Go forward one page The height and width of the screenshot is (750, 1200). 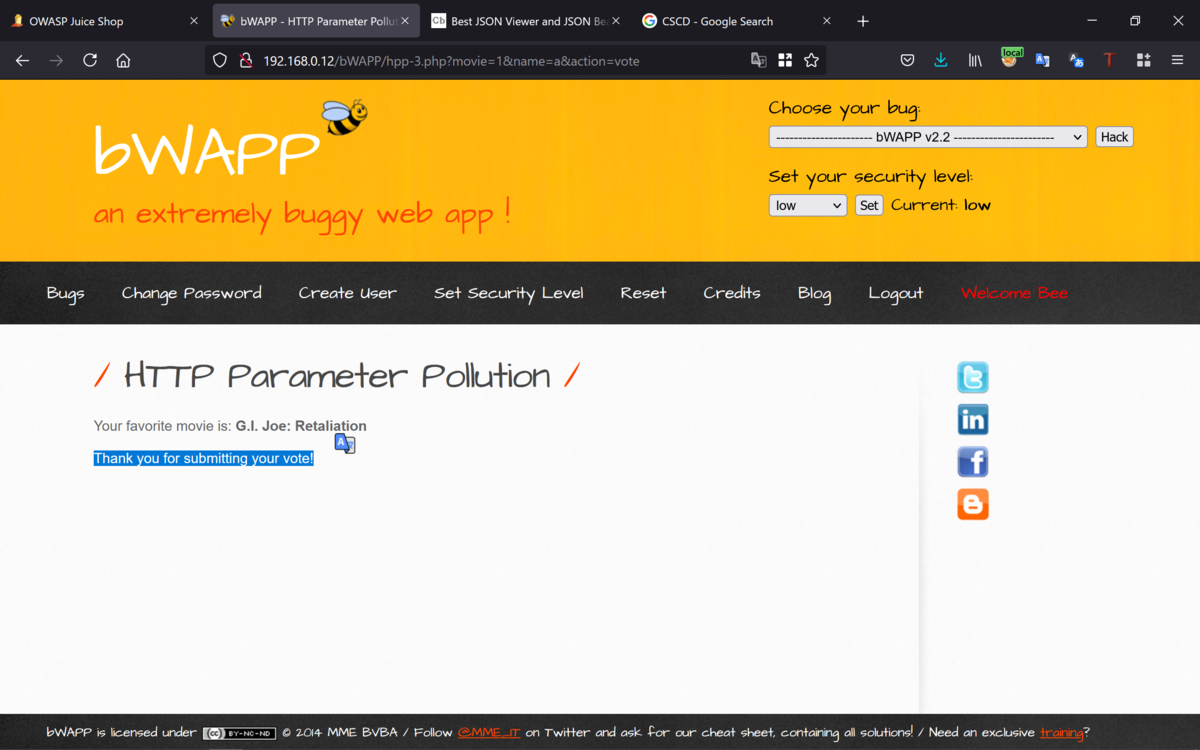56,61
